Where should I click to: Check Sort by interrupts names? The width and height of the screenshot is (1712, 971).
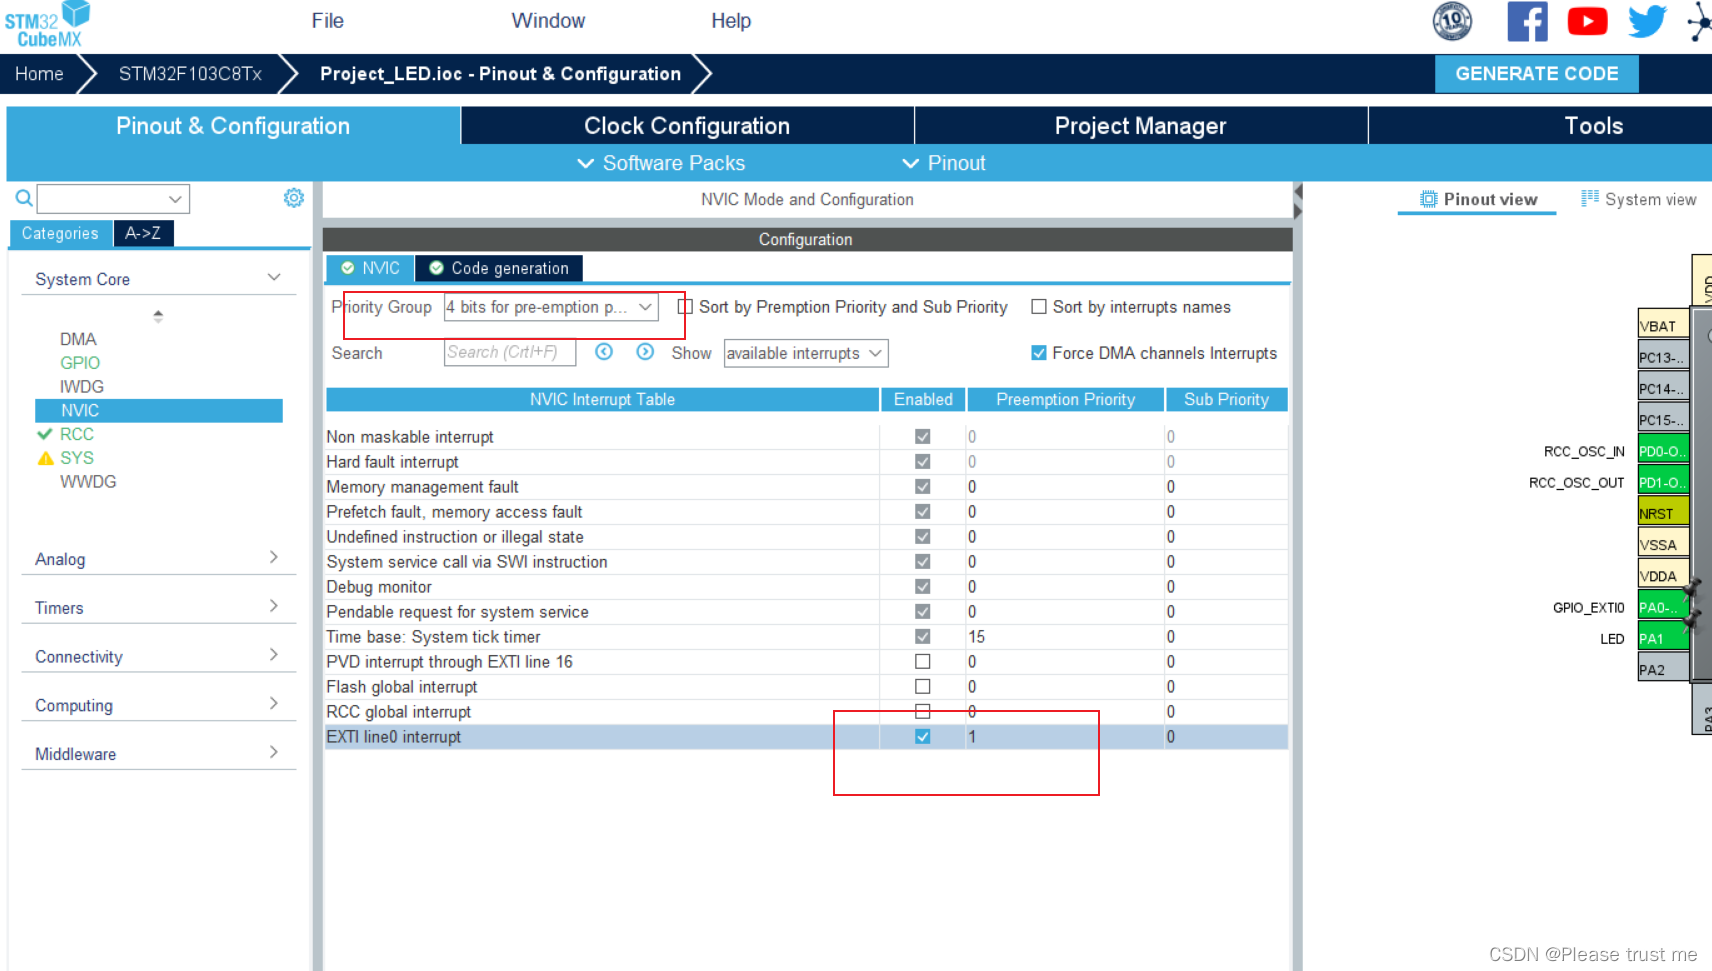[x=1039, y=307]
